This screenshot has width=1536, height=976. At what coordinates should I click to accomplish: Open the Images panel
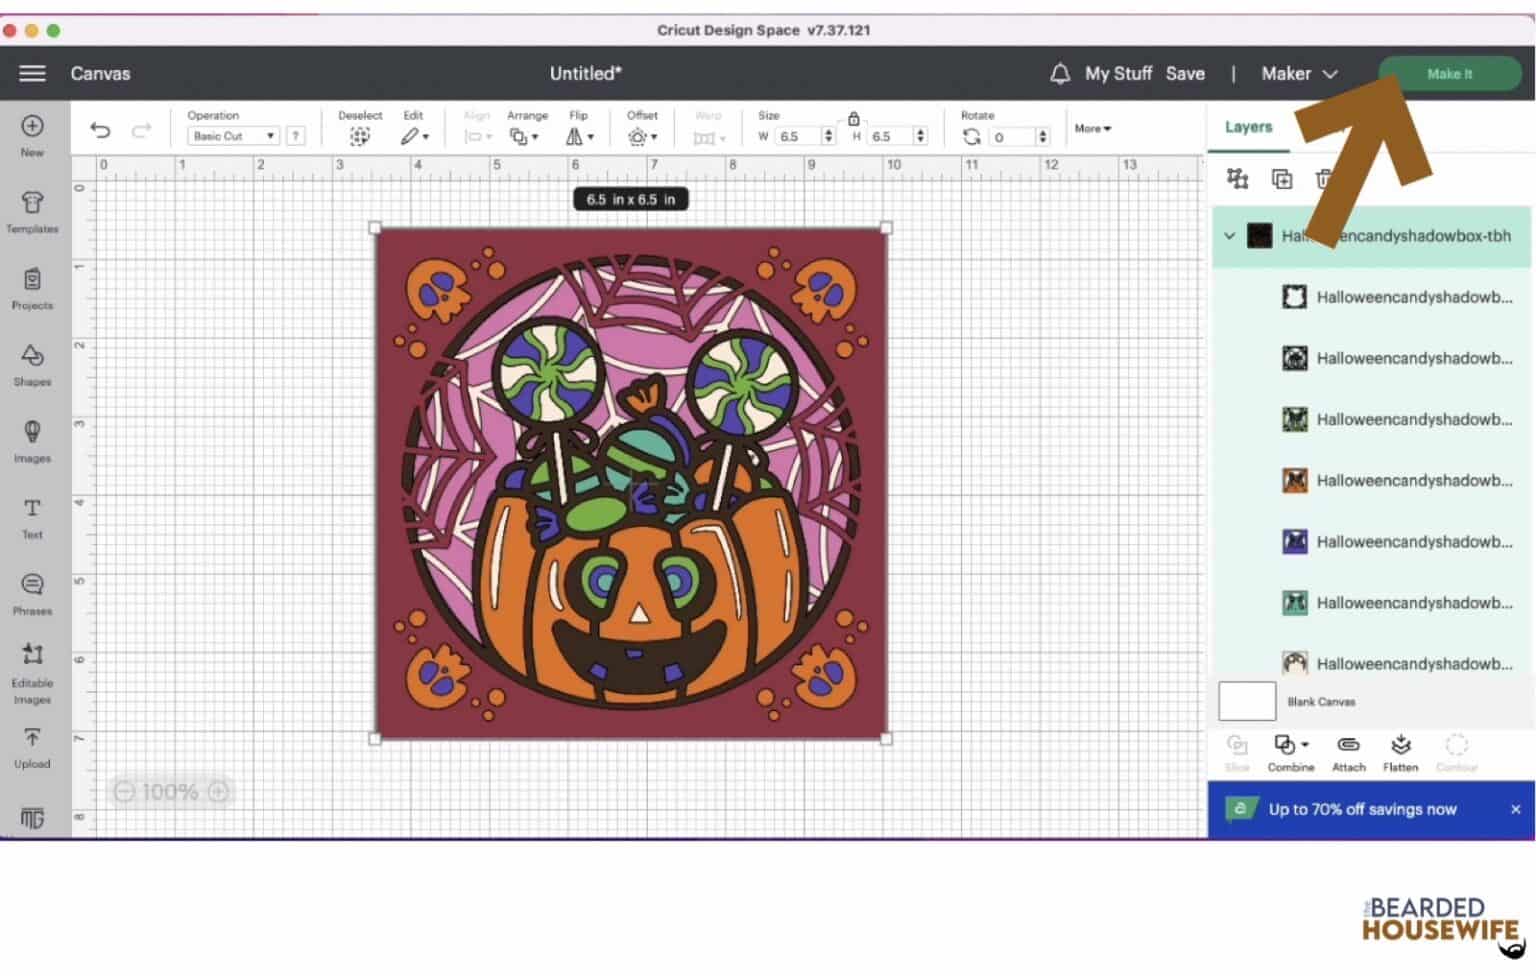(x=32, y=440)
